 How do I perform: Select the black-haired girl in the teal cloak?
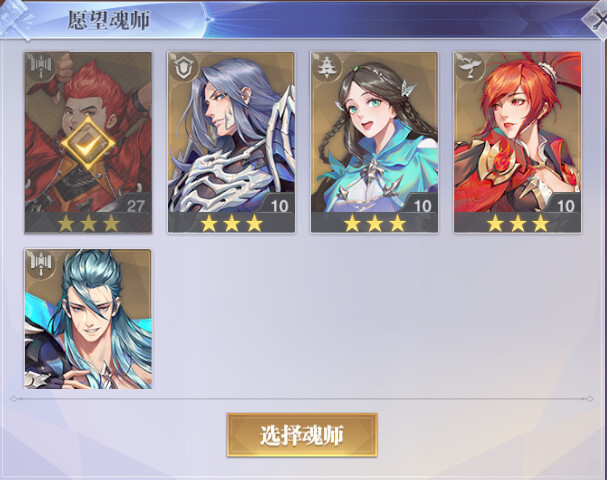[374, 142]
